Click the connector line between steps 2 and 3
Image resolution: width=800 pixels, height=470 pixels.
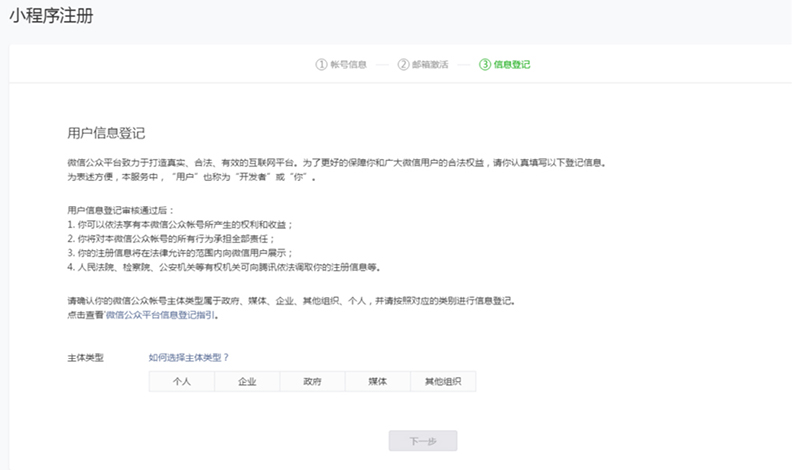[x=464, y=64]
